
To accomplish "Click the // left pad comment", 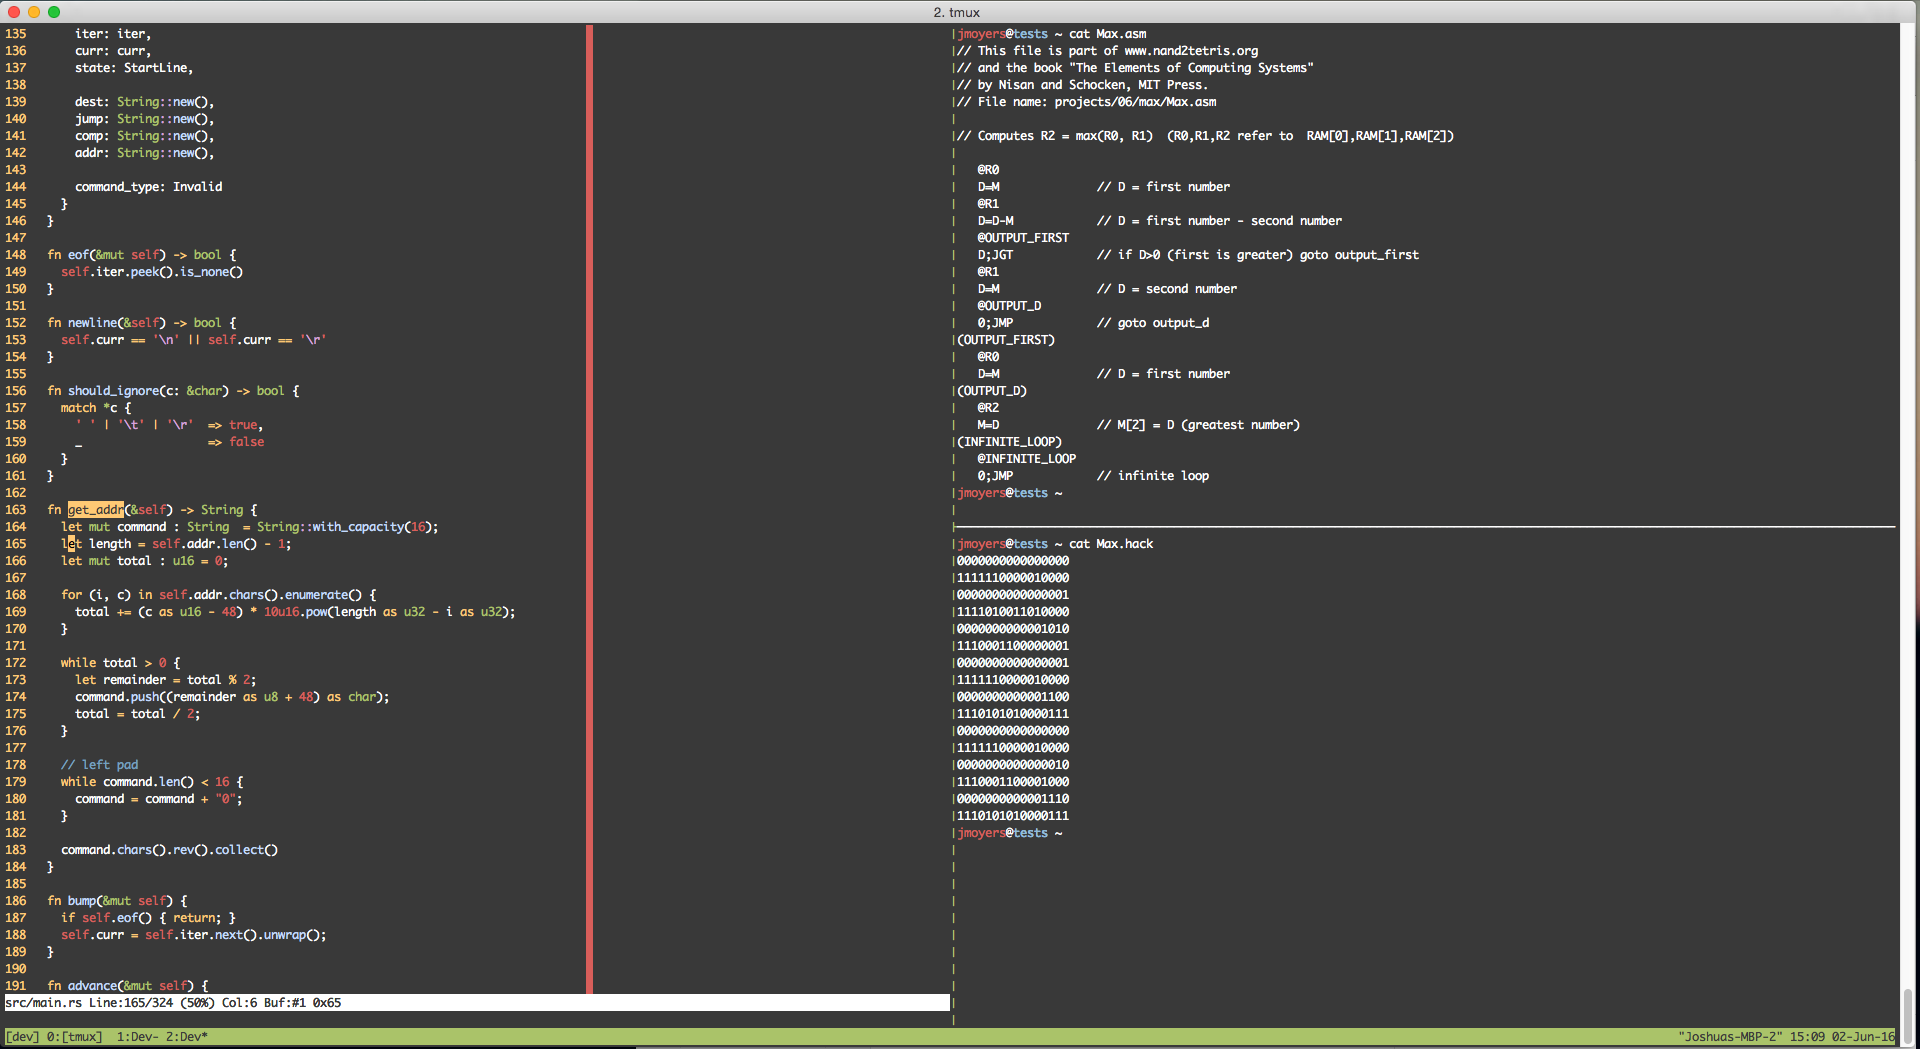I will [x=99, y=764].
